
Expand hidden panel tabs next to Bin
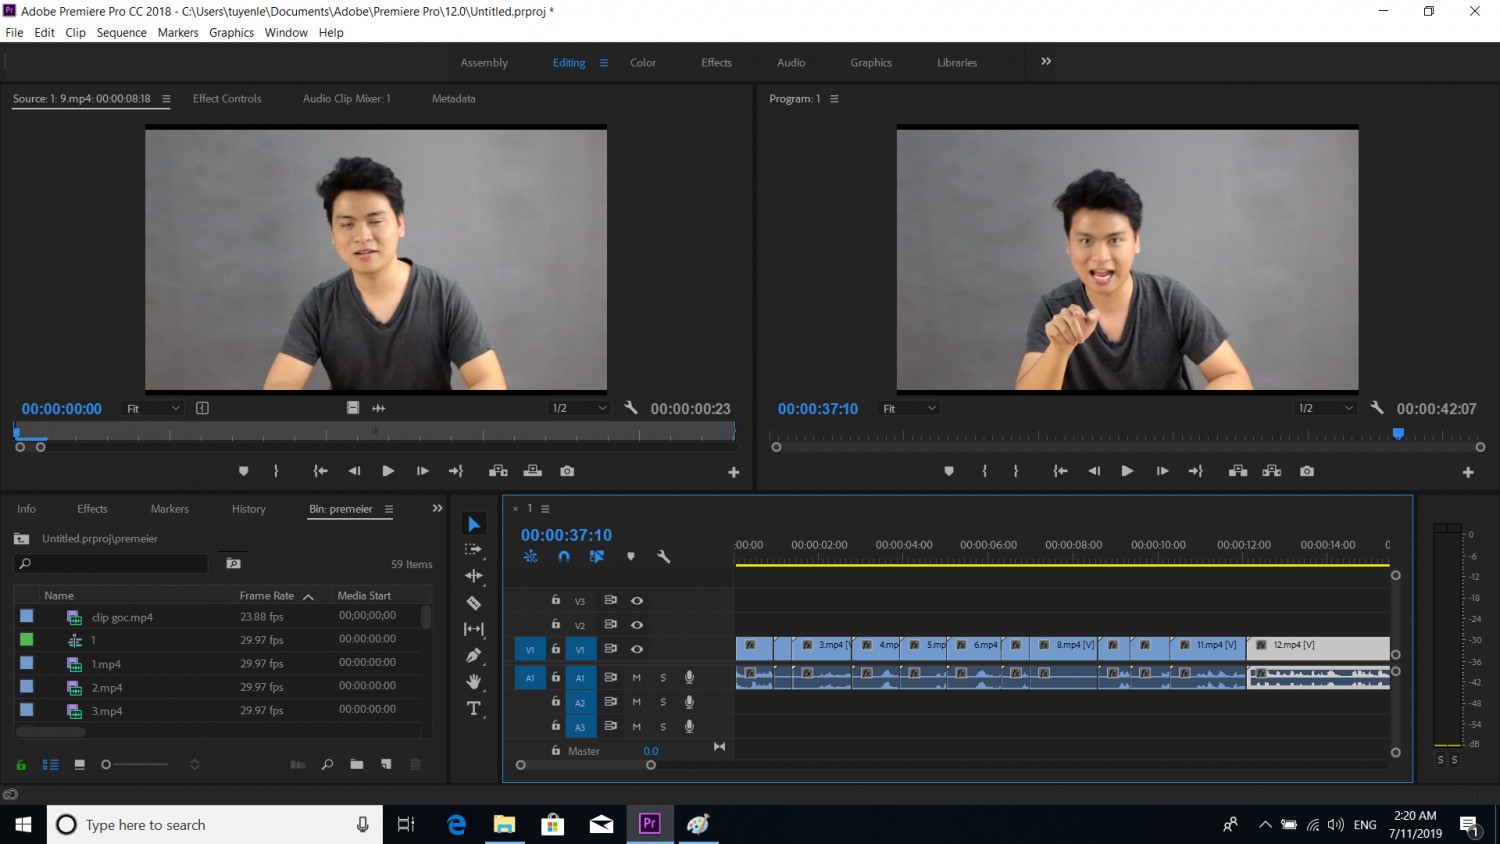[437, 508]
